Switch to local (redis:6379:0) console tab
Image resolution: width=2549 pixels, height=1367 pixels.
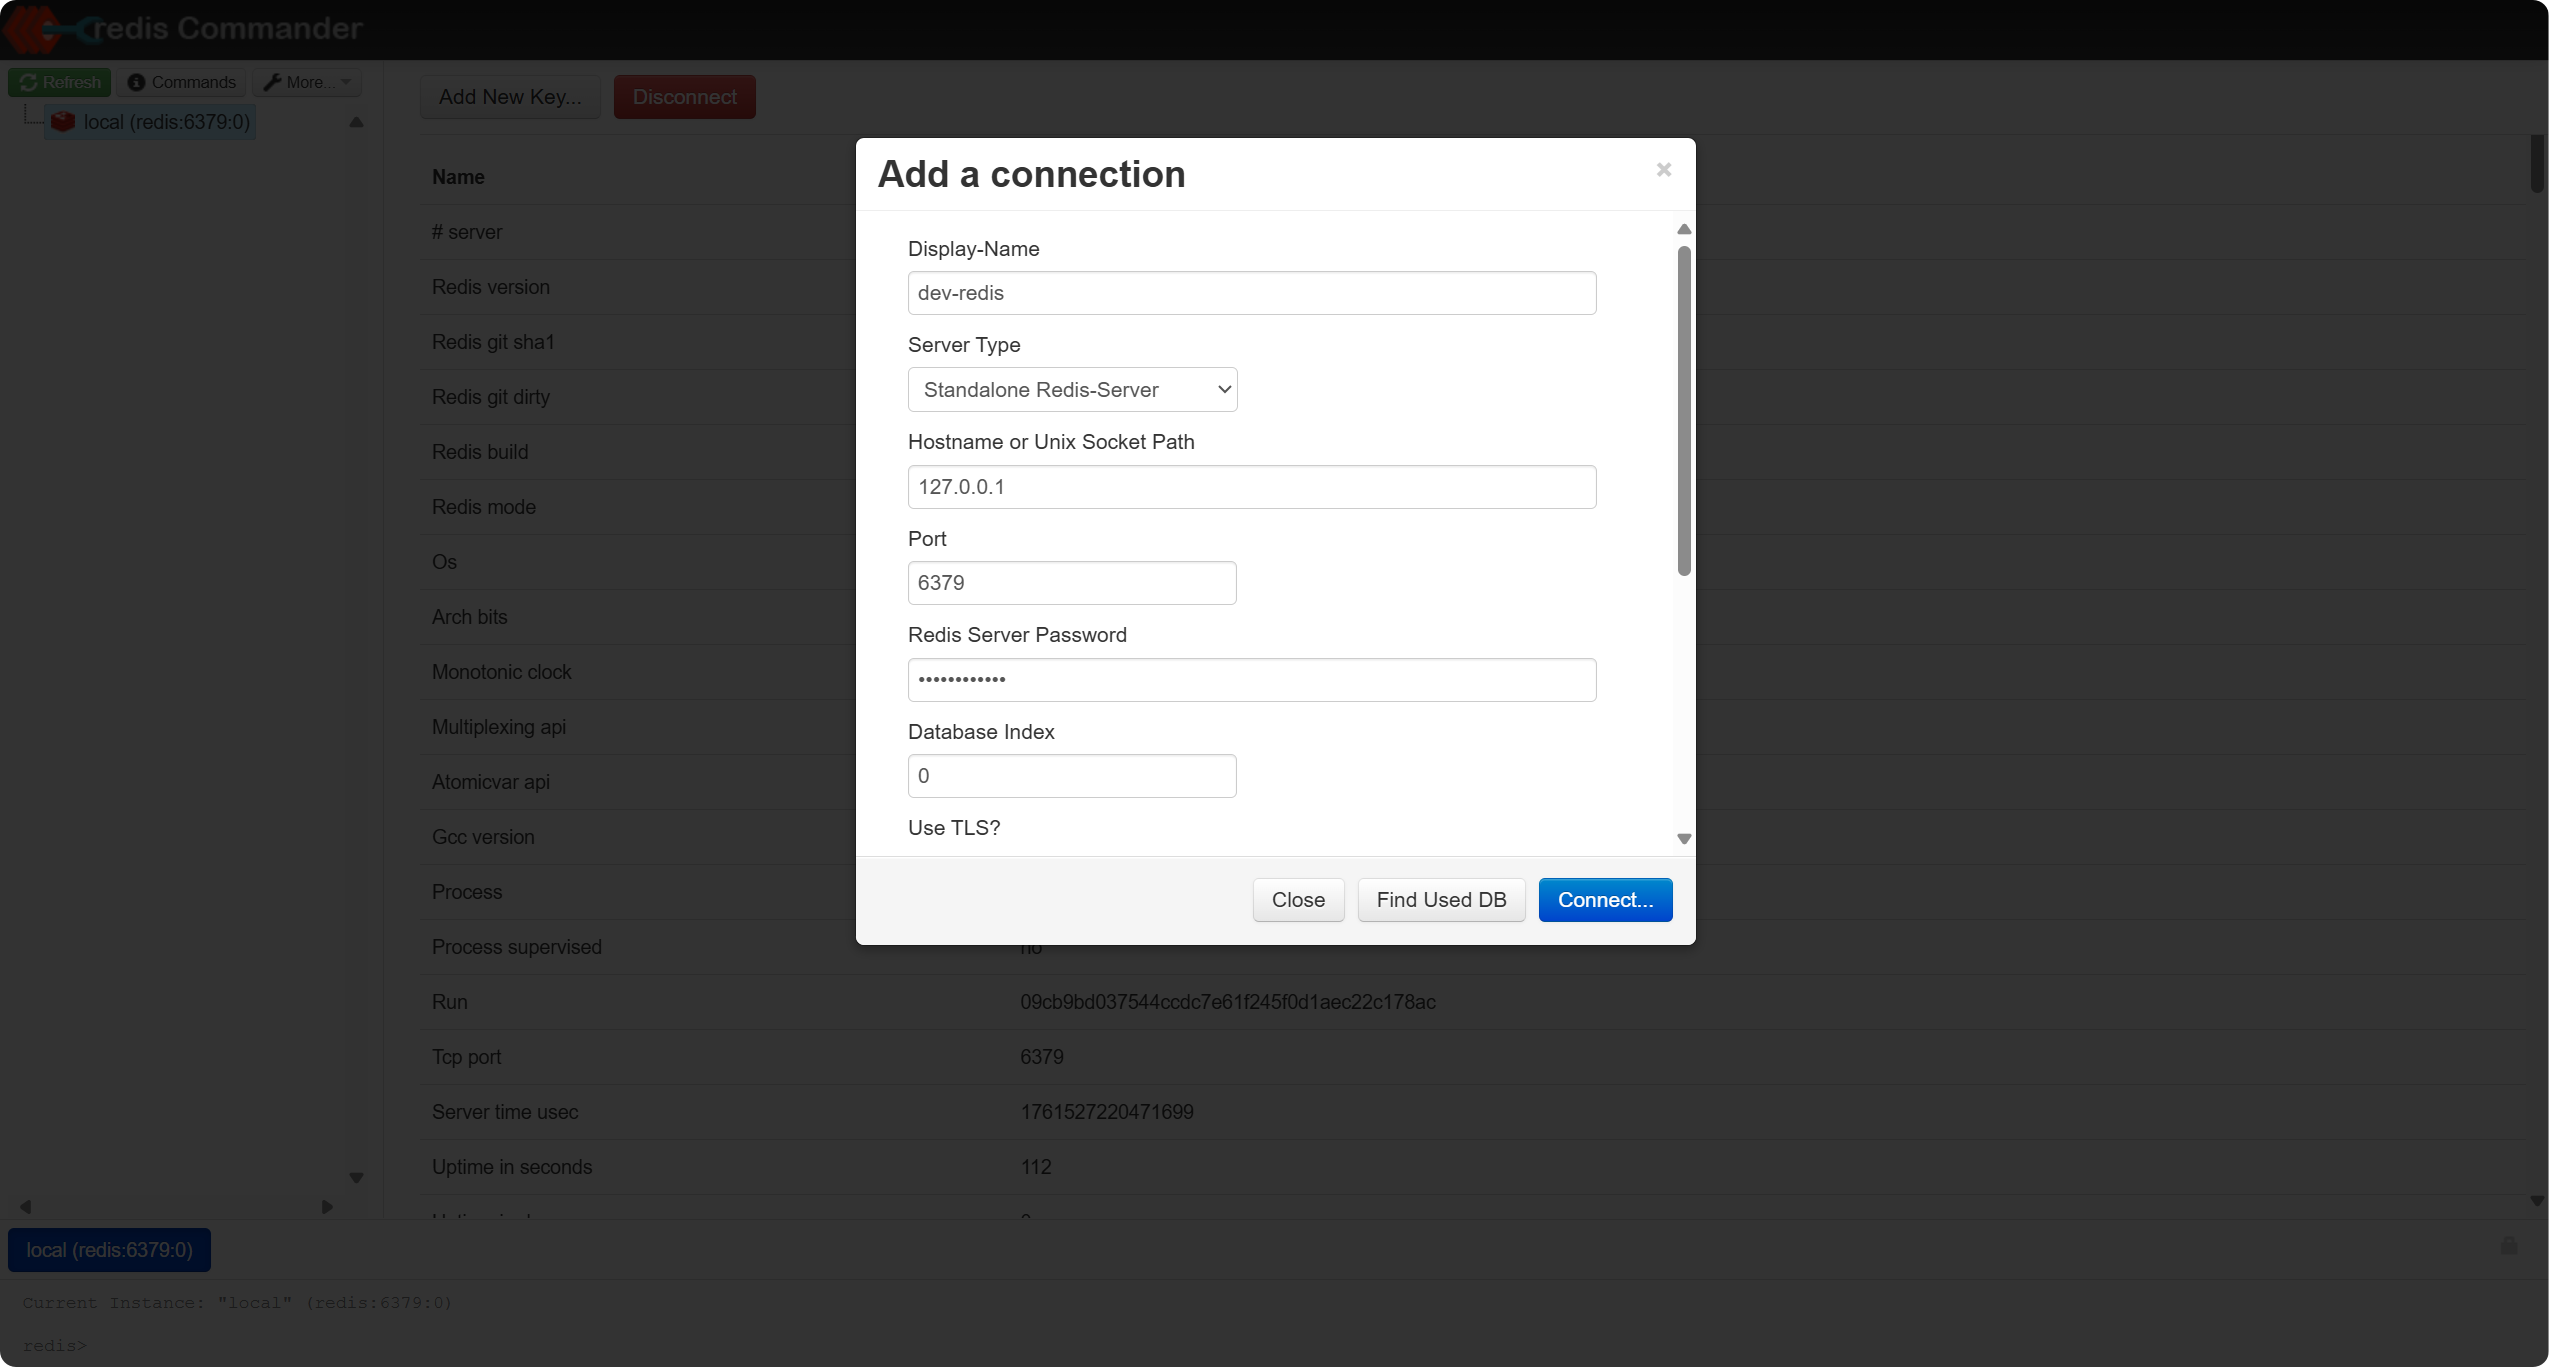[109, 1250]
